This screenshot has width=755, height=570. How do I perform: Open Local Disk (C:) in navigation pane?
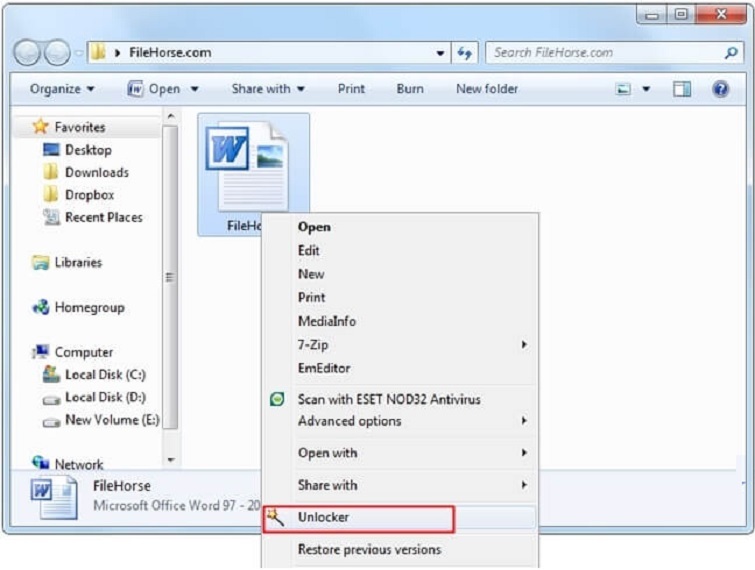coord(104,375)
